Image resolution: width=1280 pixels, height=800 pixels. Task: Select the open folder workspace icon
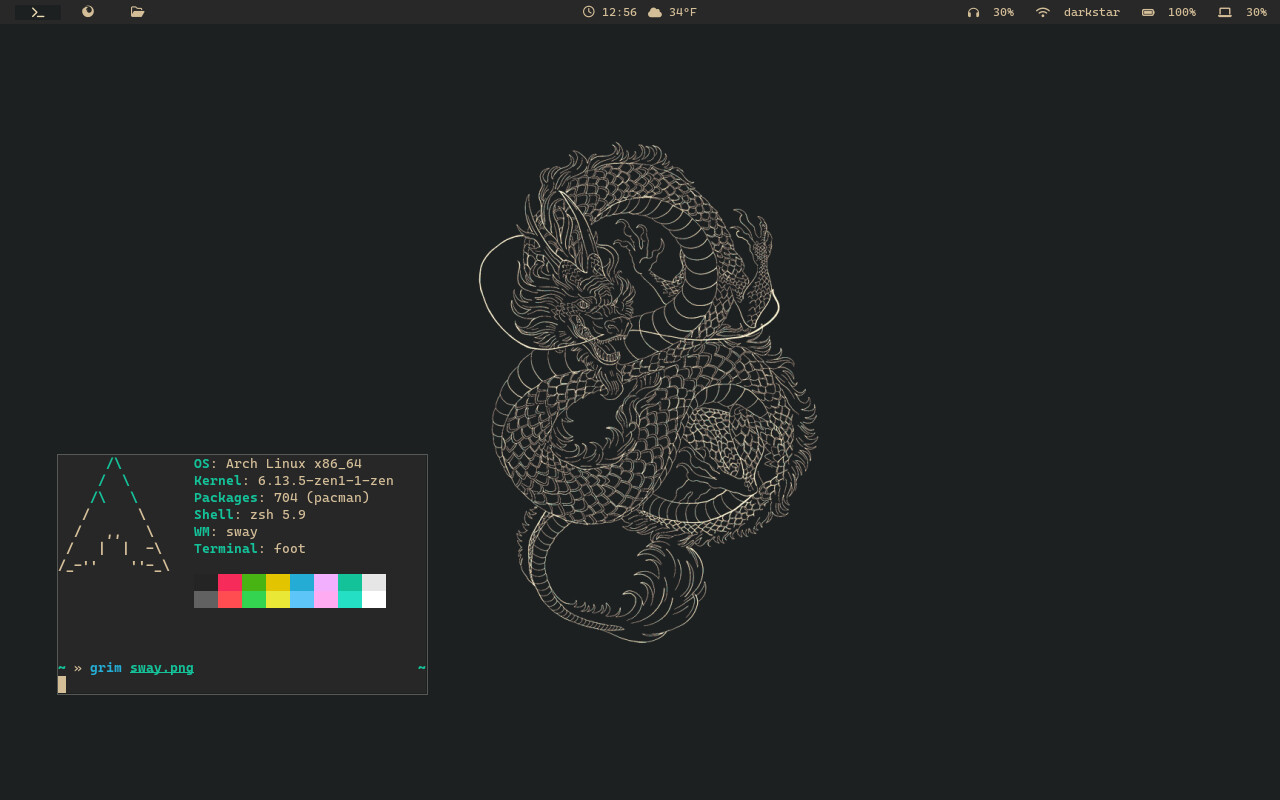pos(137,12)
